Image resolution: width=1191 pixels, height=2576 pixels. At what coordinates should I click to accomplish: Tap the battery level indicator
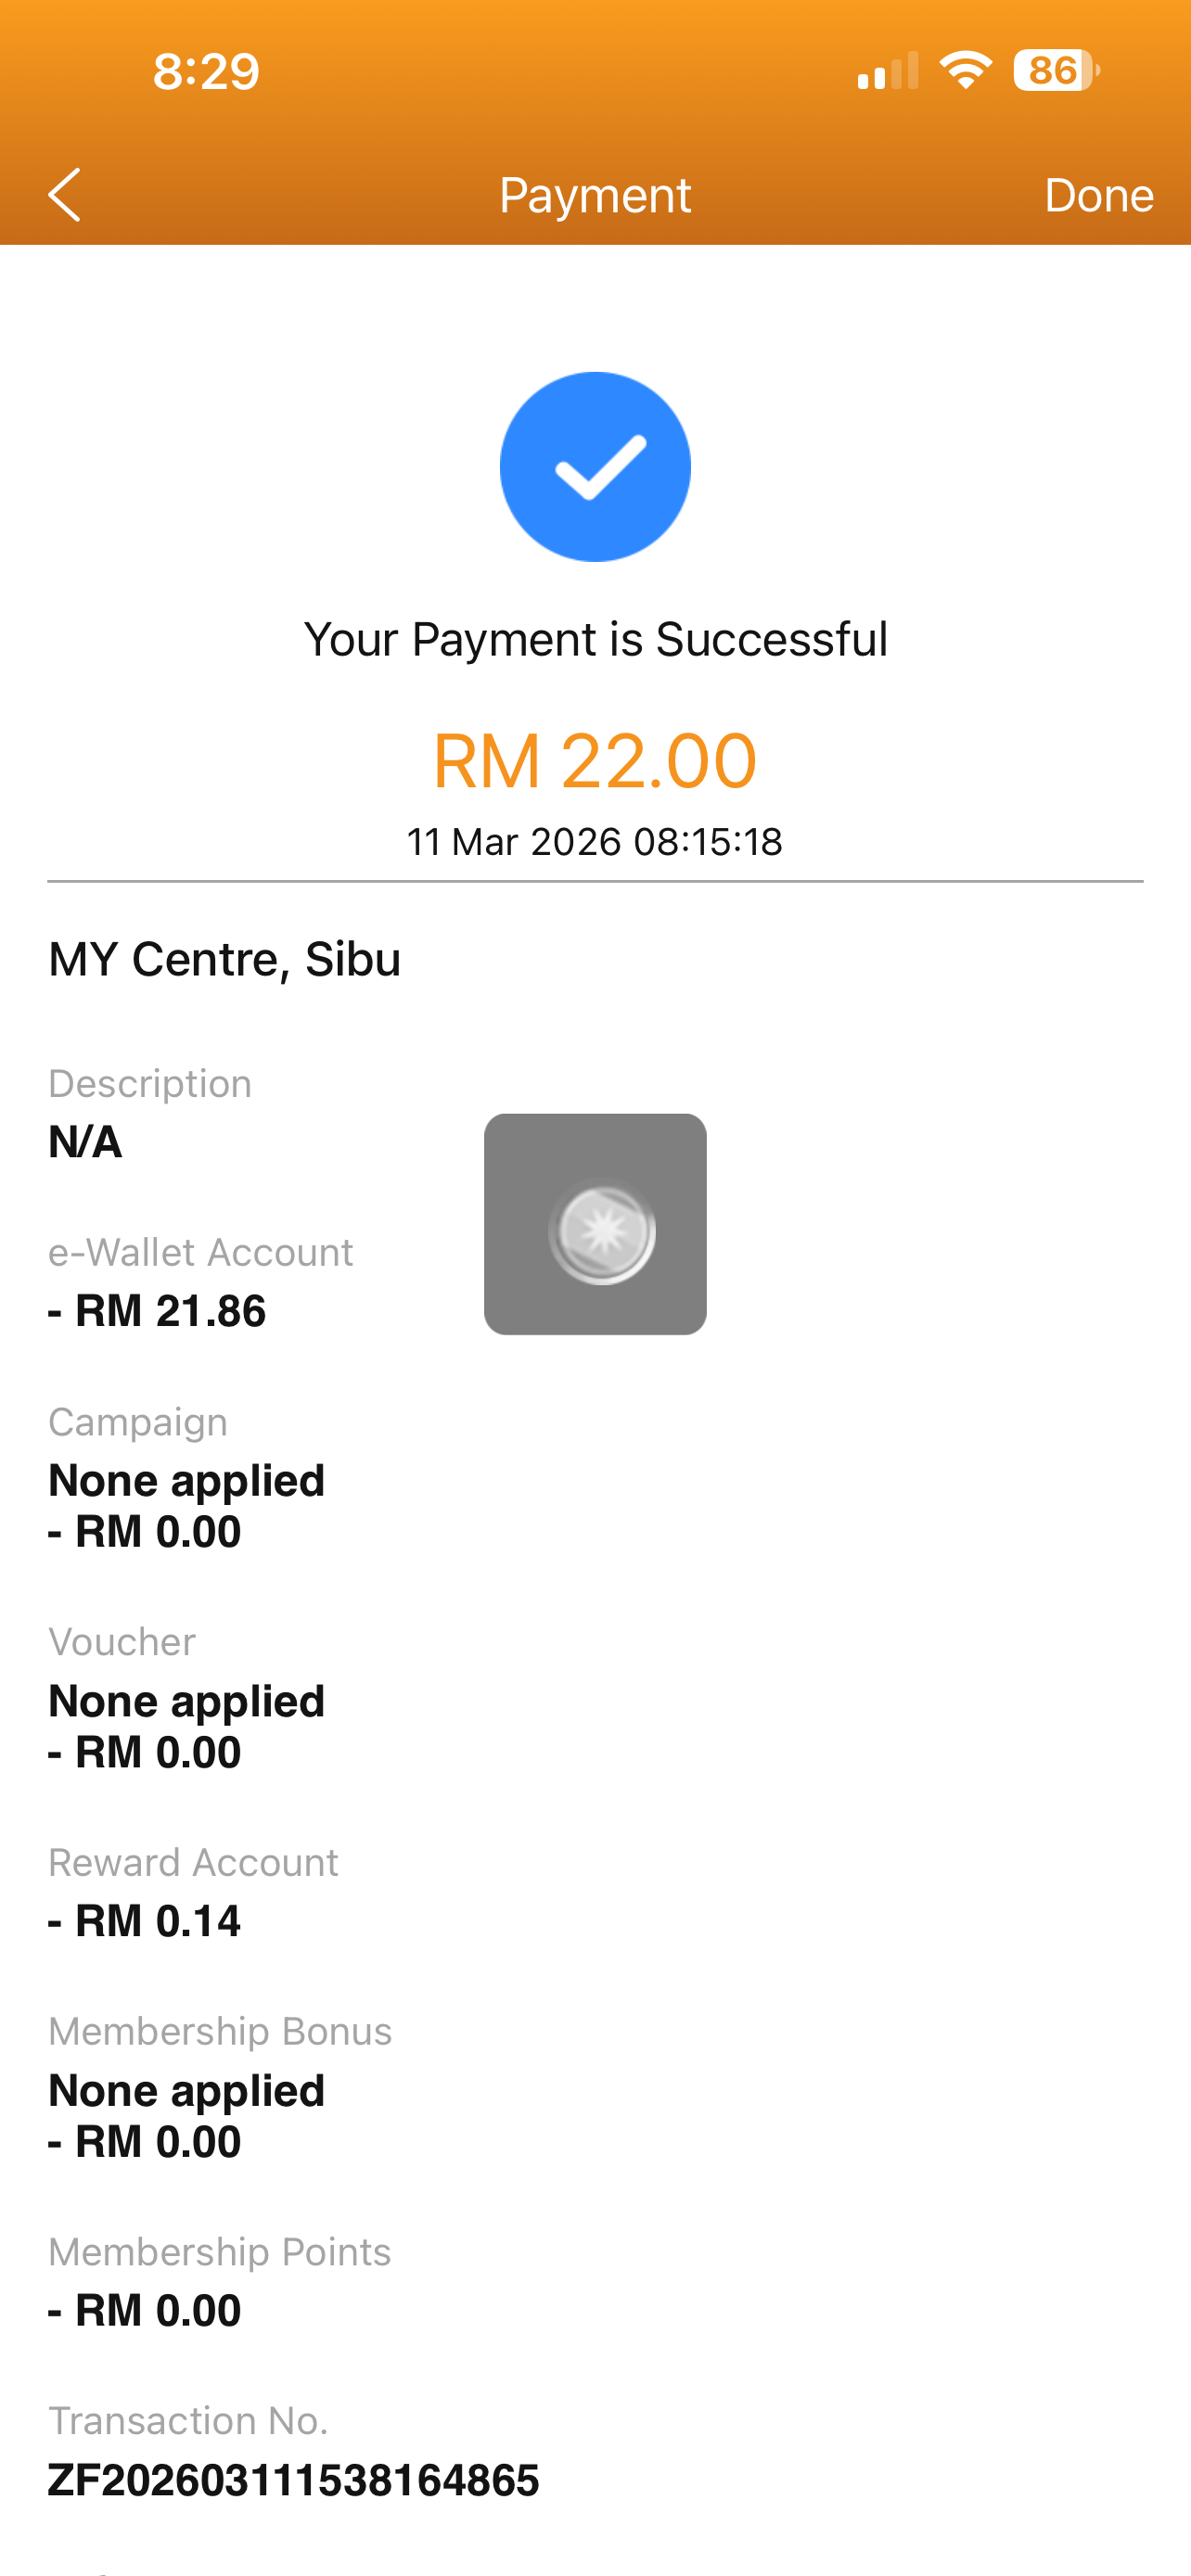pyautogui.click(x=1056, y=70)
